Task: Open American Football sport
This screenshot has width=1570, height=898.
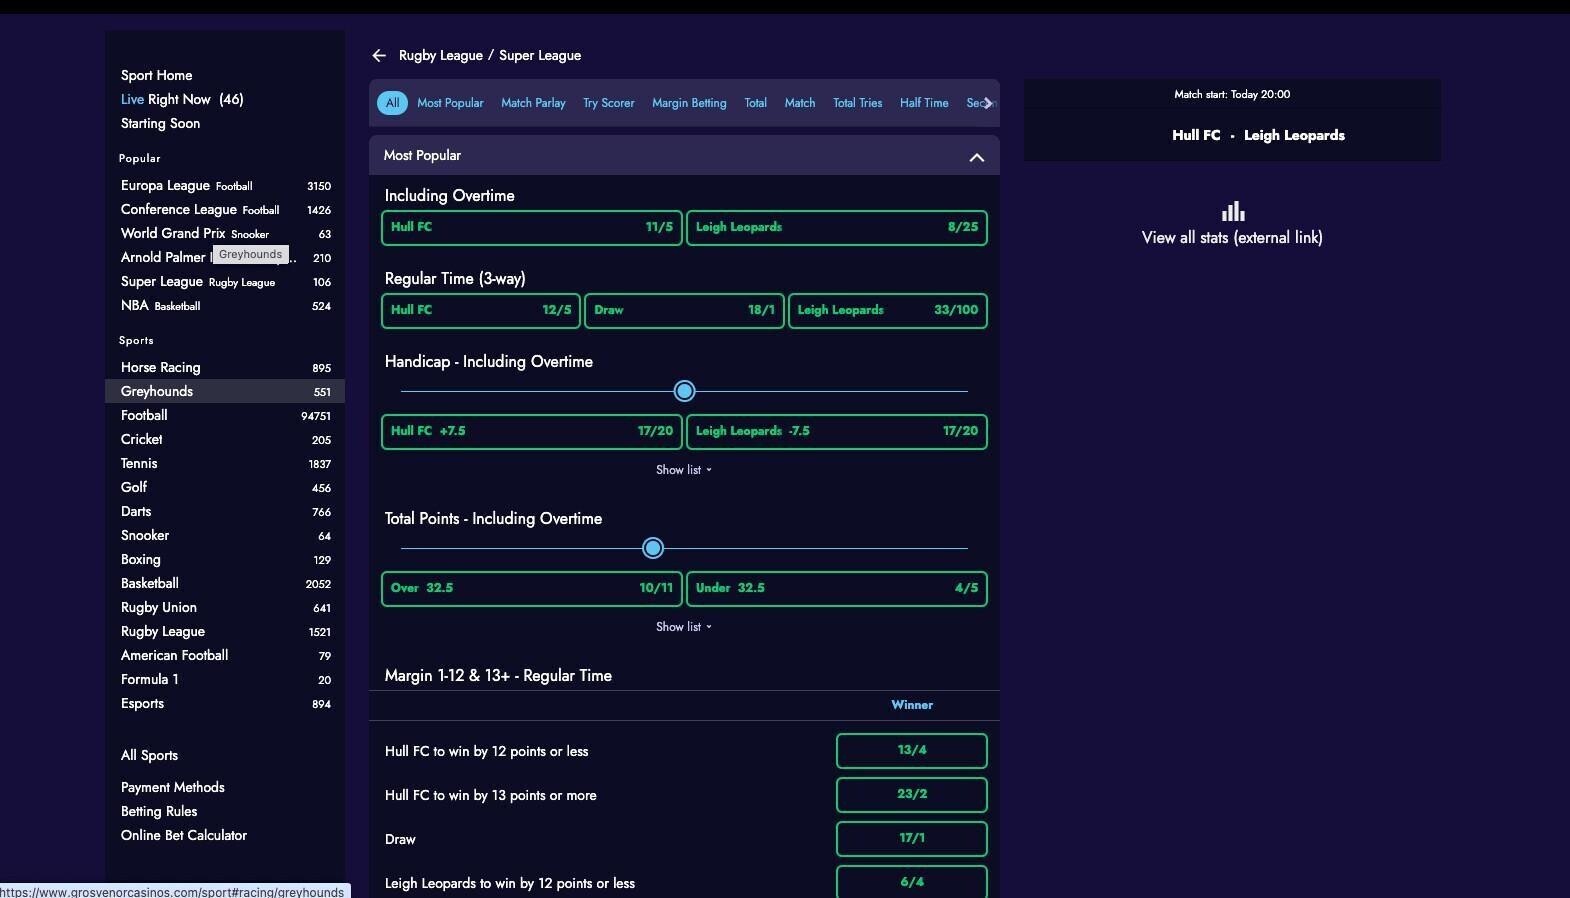Action: 225,656
